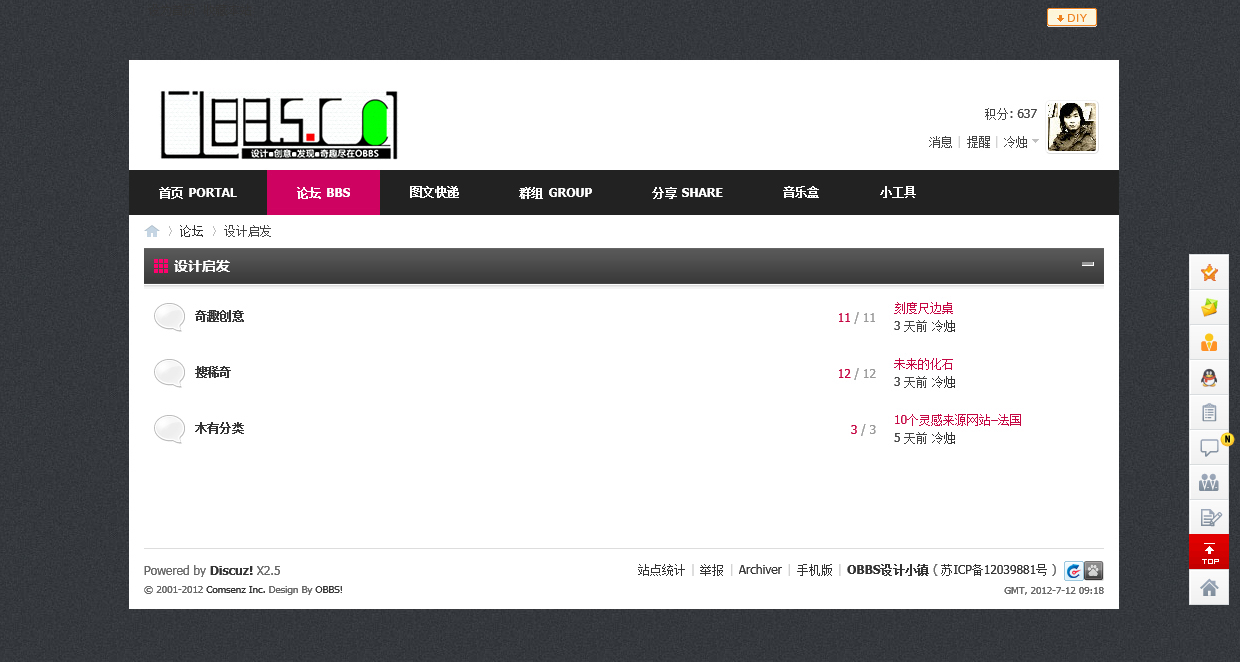This screenshot has height=662, width=1240.
Task: Open the Discuz! link in footer
Action: [x=231, y=570]
